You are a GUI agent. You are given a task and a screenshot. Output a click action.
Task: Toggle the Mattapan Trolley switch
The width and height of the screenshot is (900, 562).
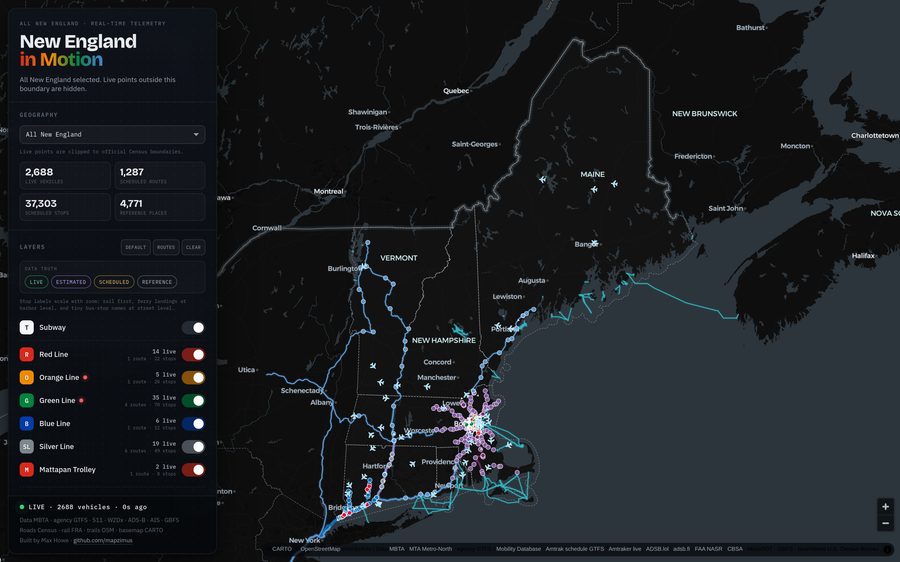point(193,469)
